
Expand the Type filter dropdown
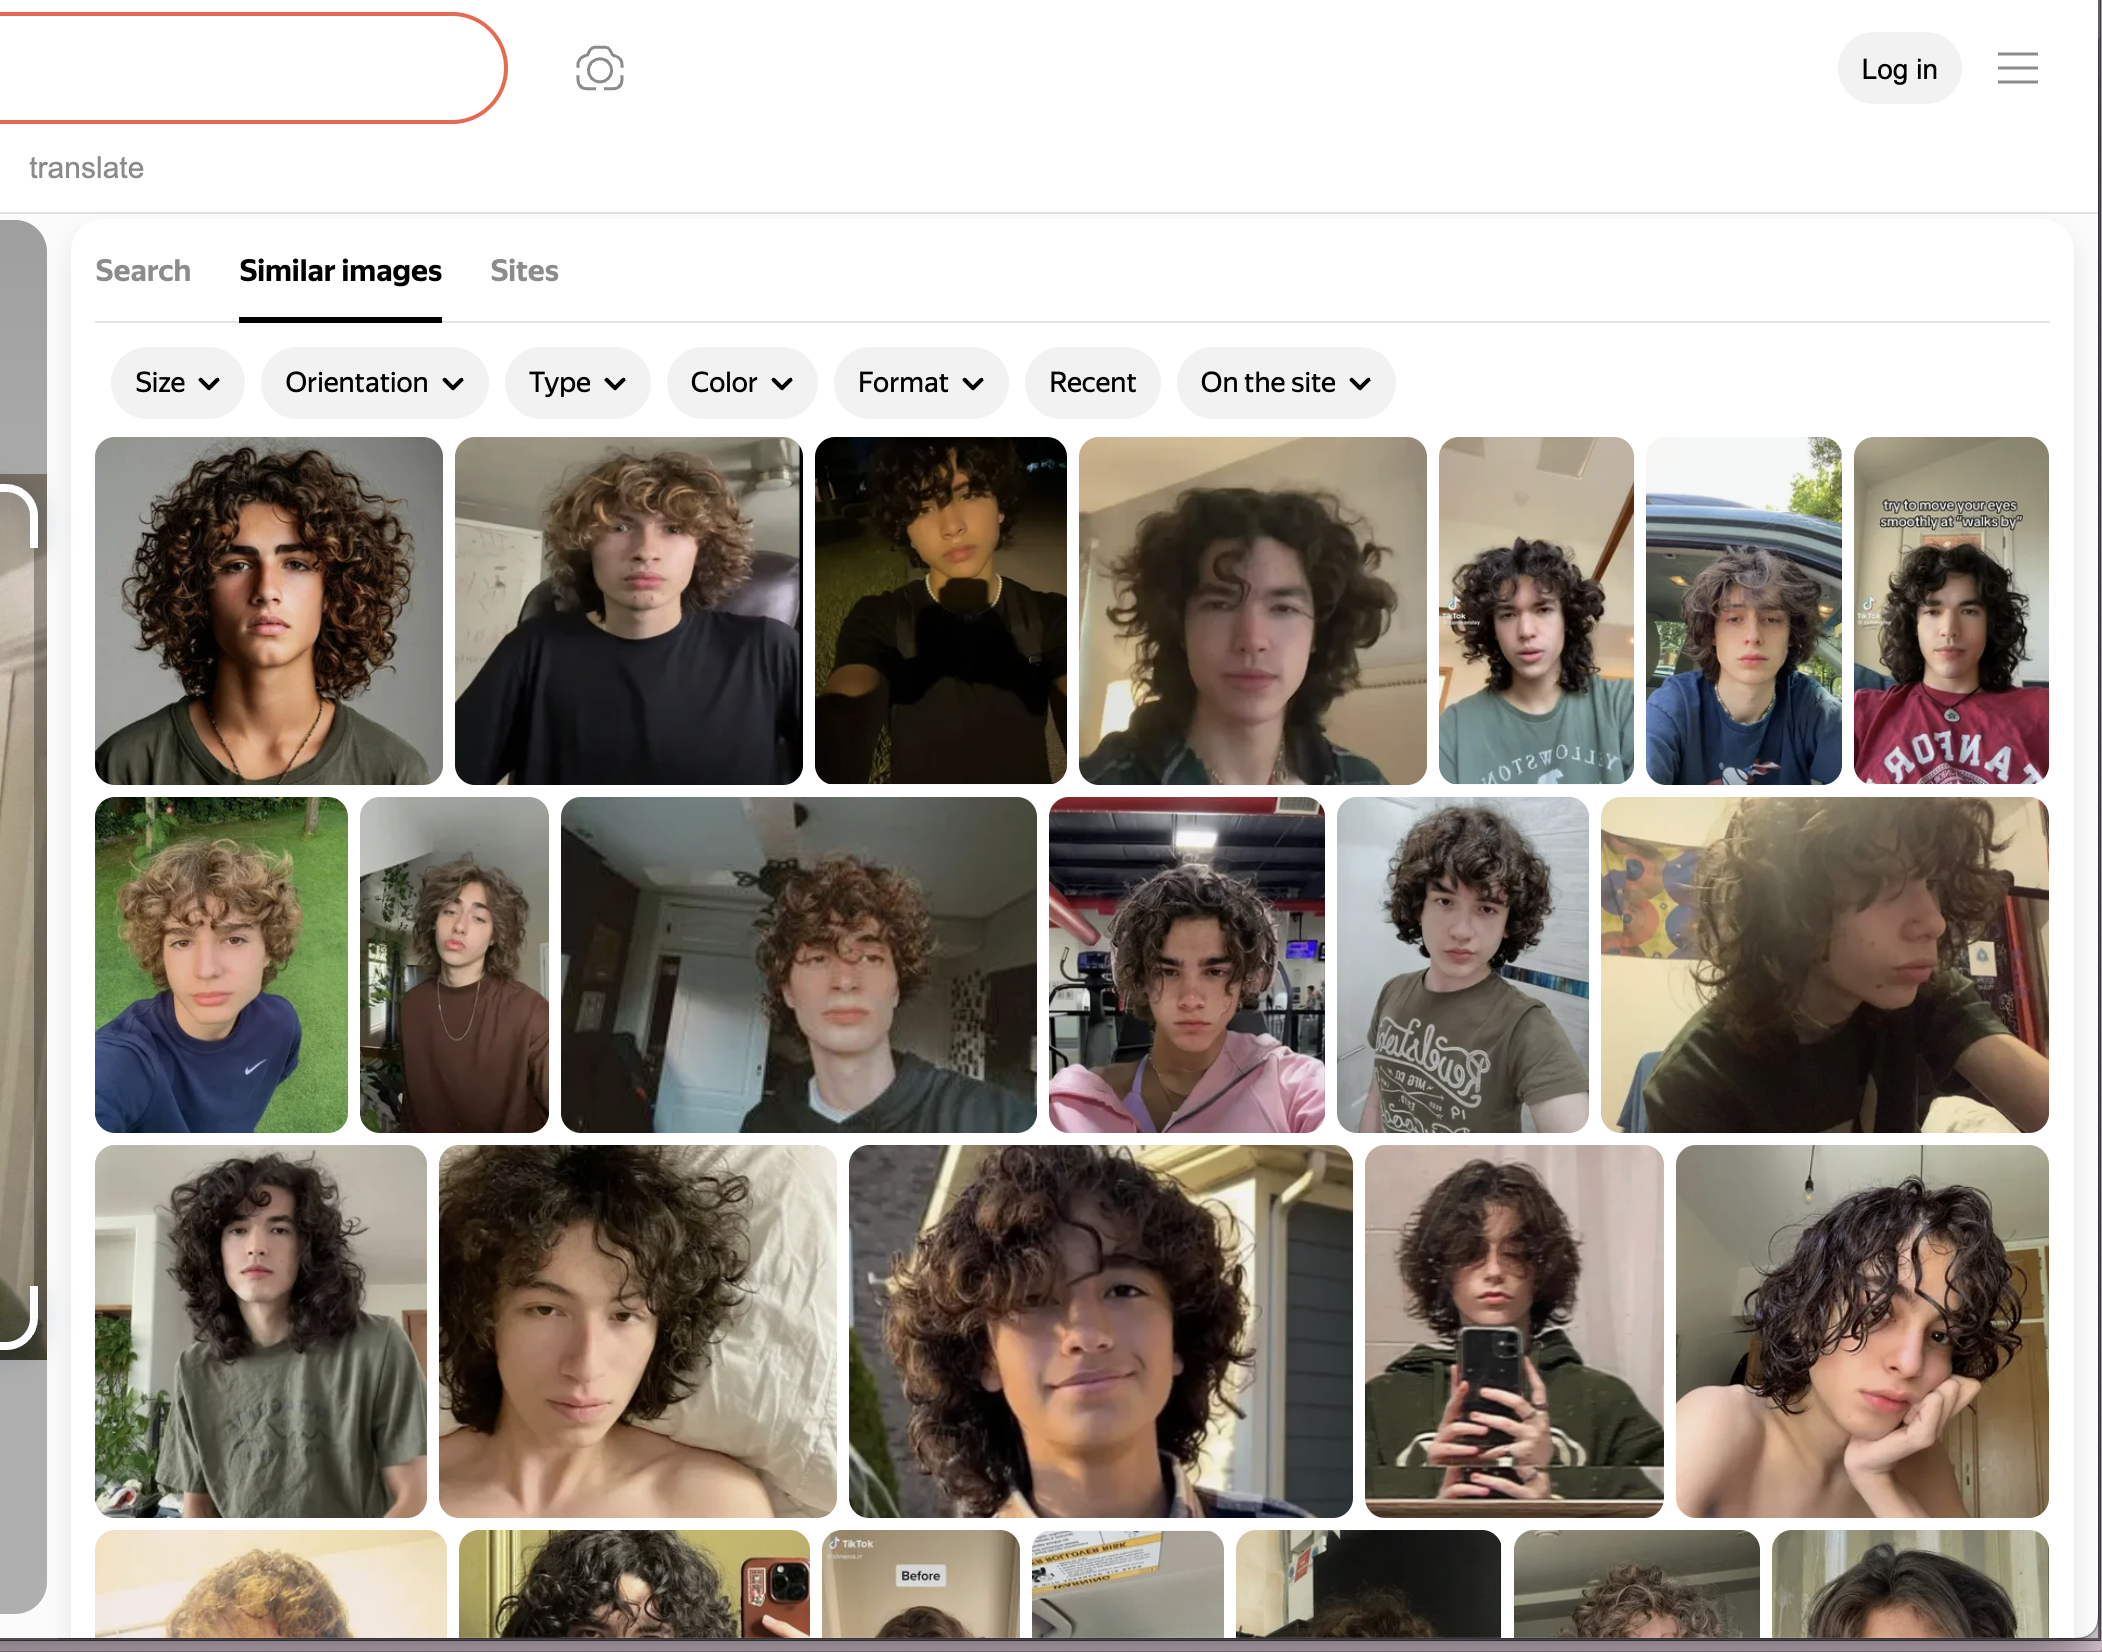pos(577,383)
